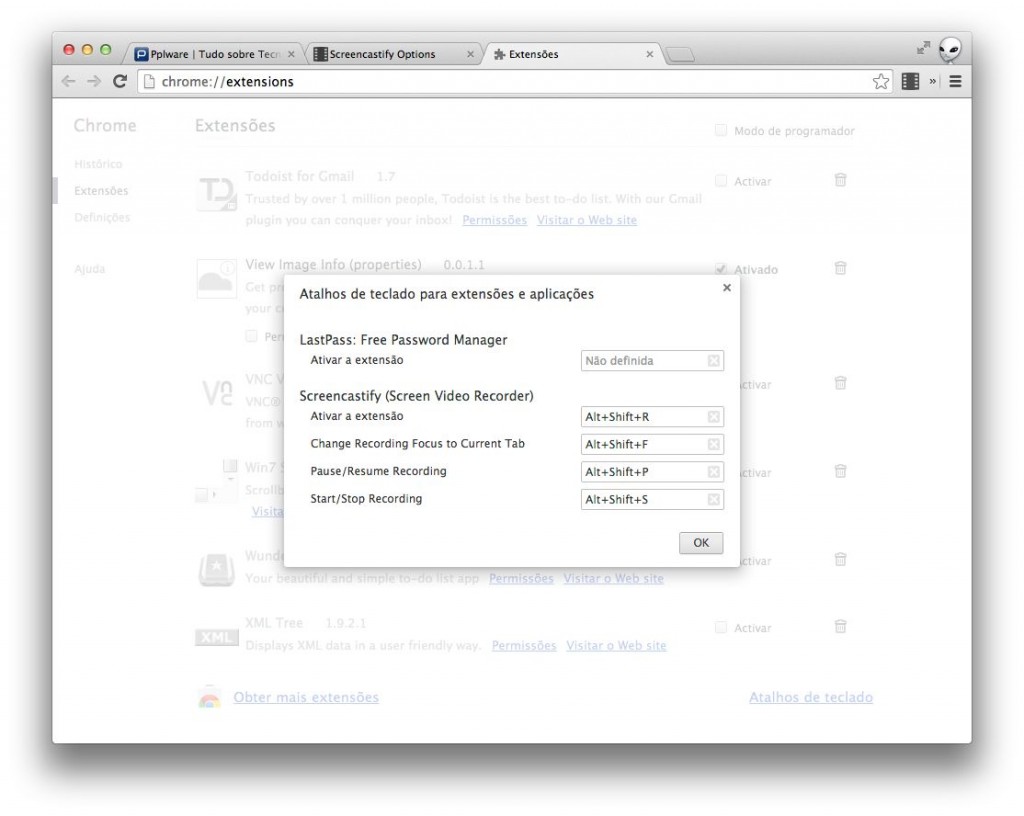The width and height of the screenshot is (1024, 816).
Task: Click the alien profile avatar icon
Action: (950, 50)
